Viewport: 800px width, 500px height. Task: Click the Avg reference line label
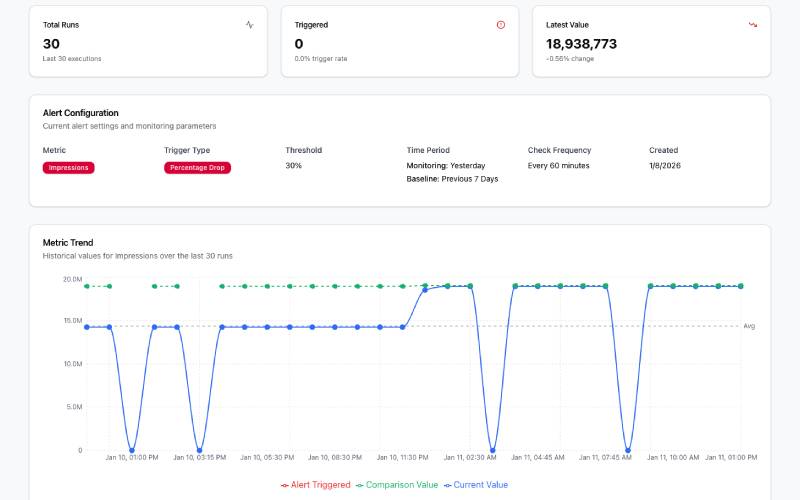tap(749, 326)
